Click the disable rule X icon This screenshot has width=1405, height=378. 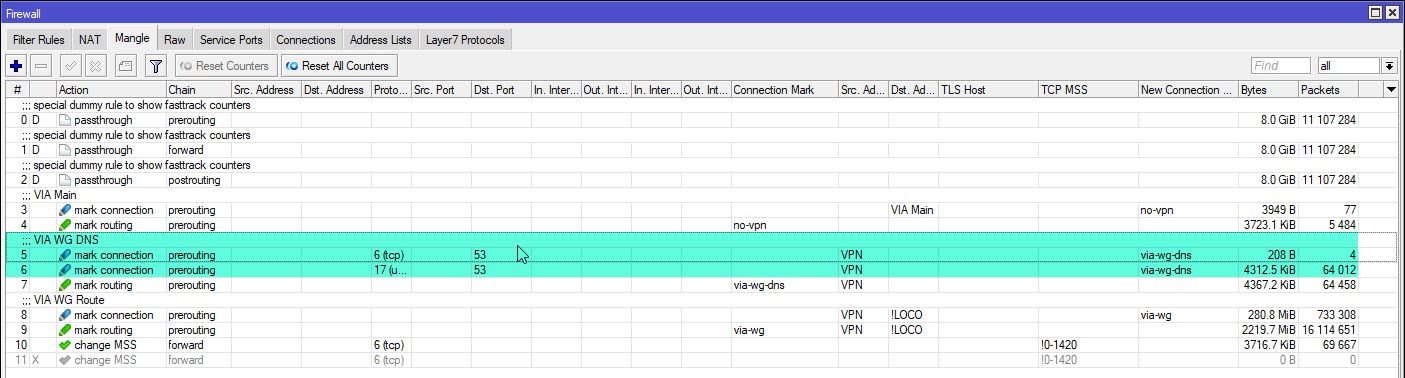click(95, 66)
